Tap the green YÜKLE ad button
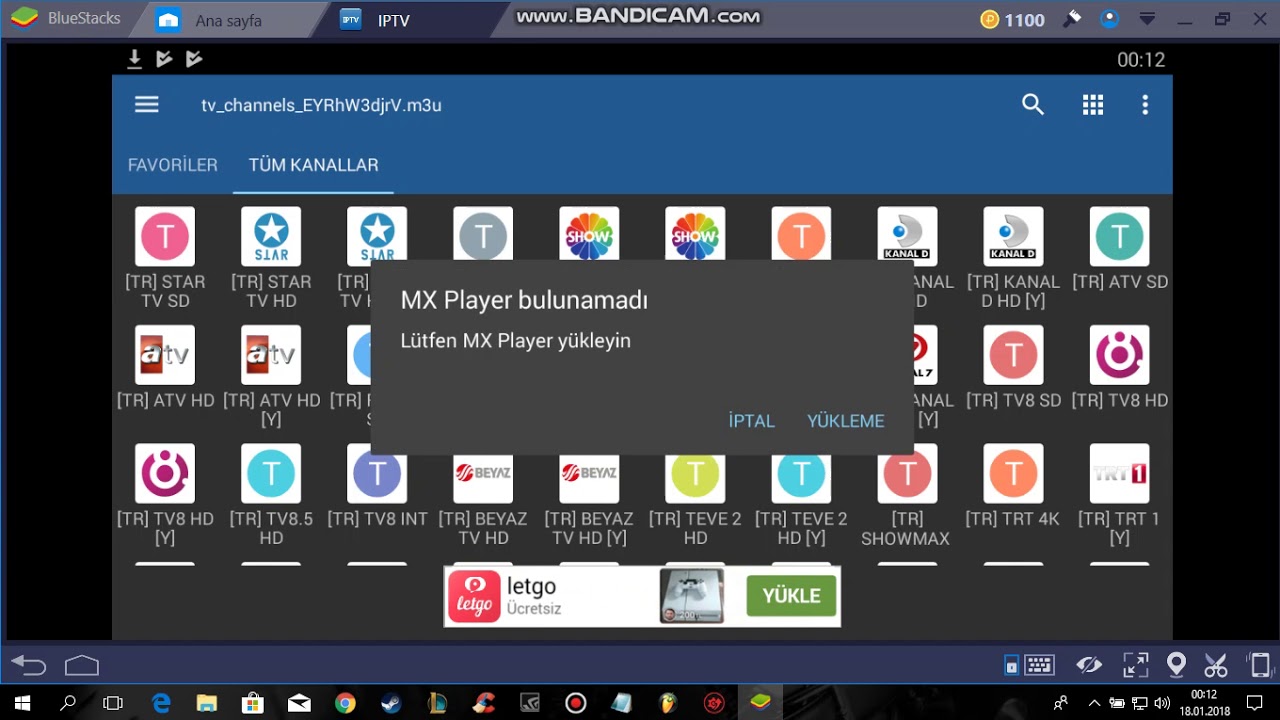 point(791,596)
